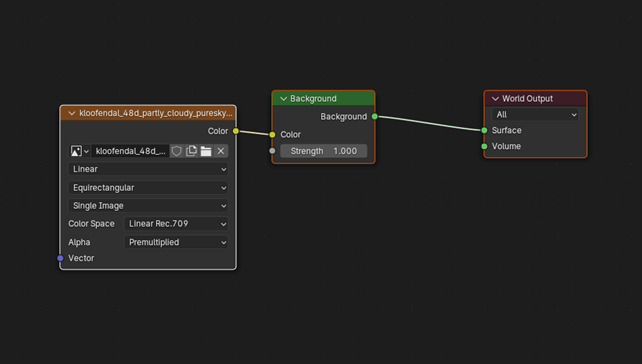The image size is (642, 364).
Task: Click the purple Vector input socket
Action: point(61,258)
